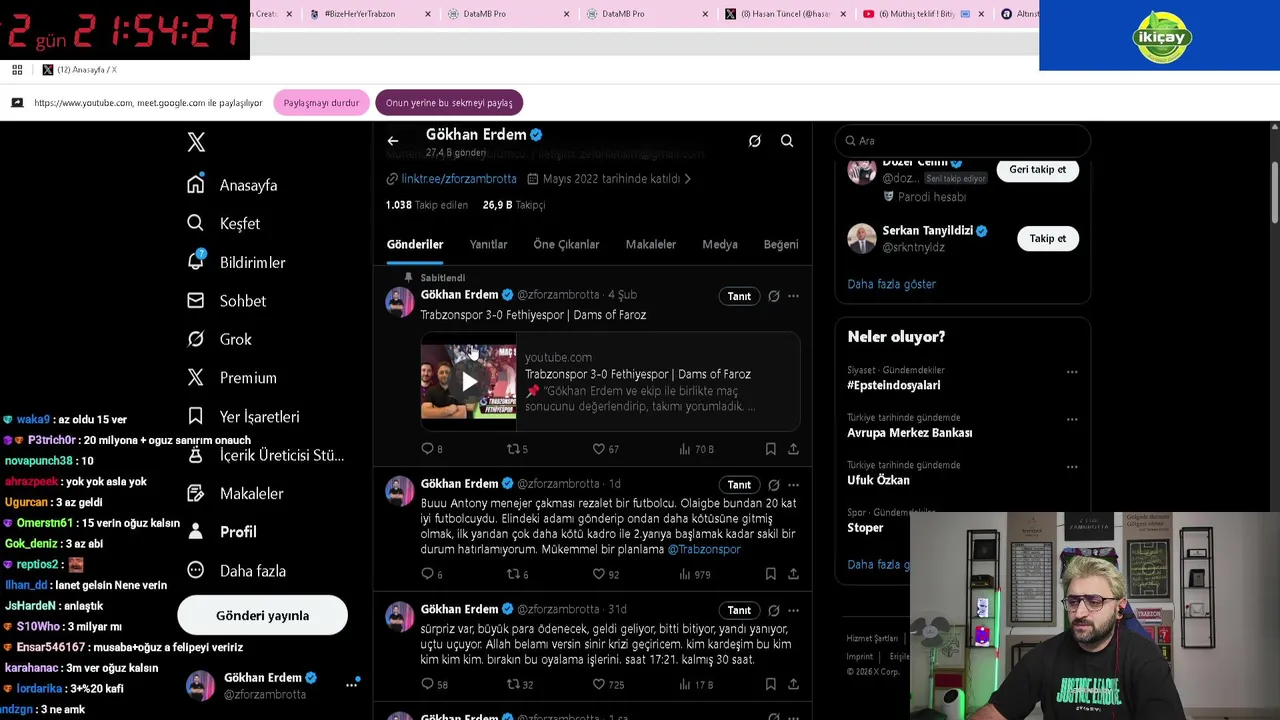Share the pinned Fethiyespor post
The width and height of the screenshot is (1280, 720).
793,449
